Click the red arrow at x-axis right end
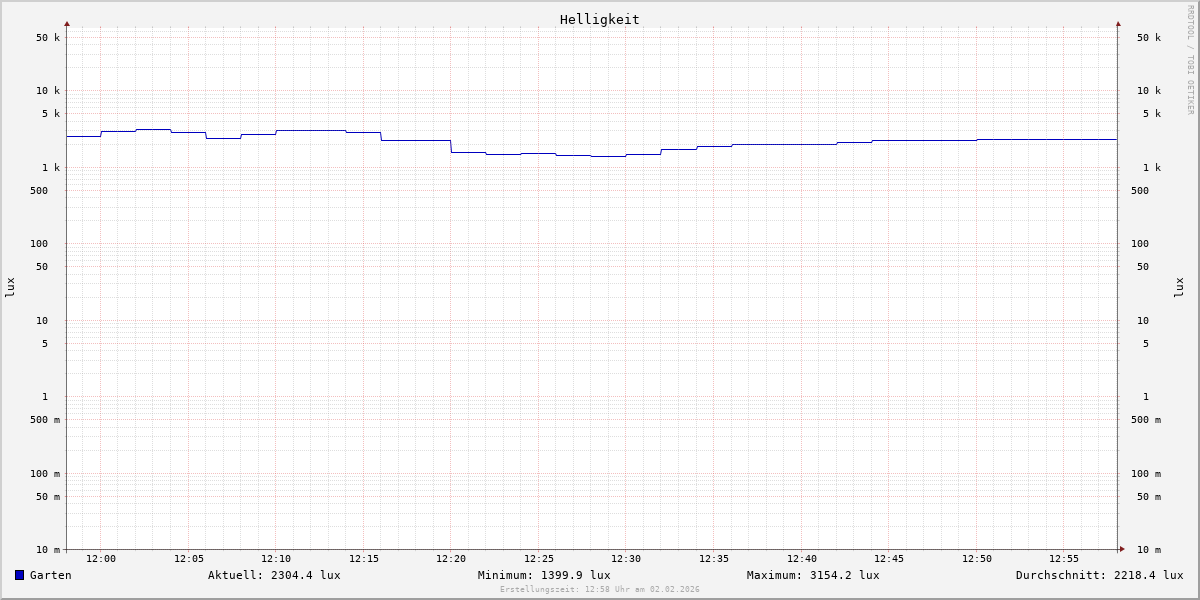 click(x=1122, y=549)
